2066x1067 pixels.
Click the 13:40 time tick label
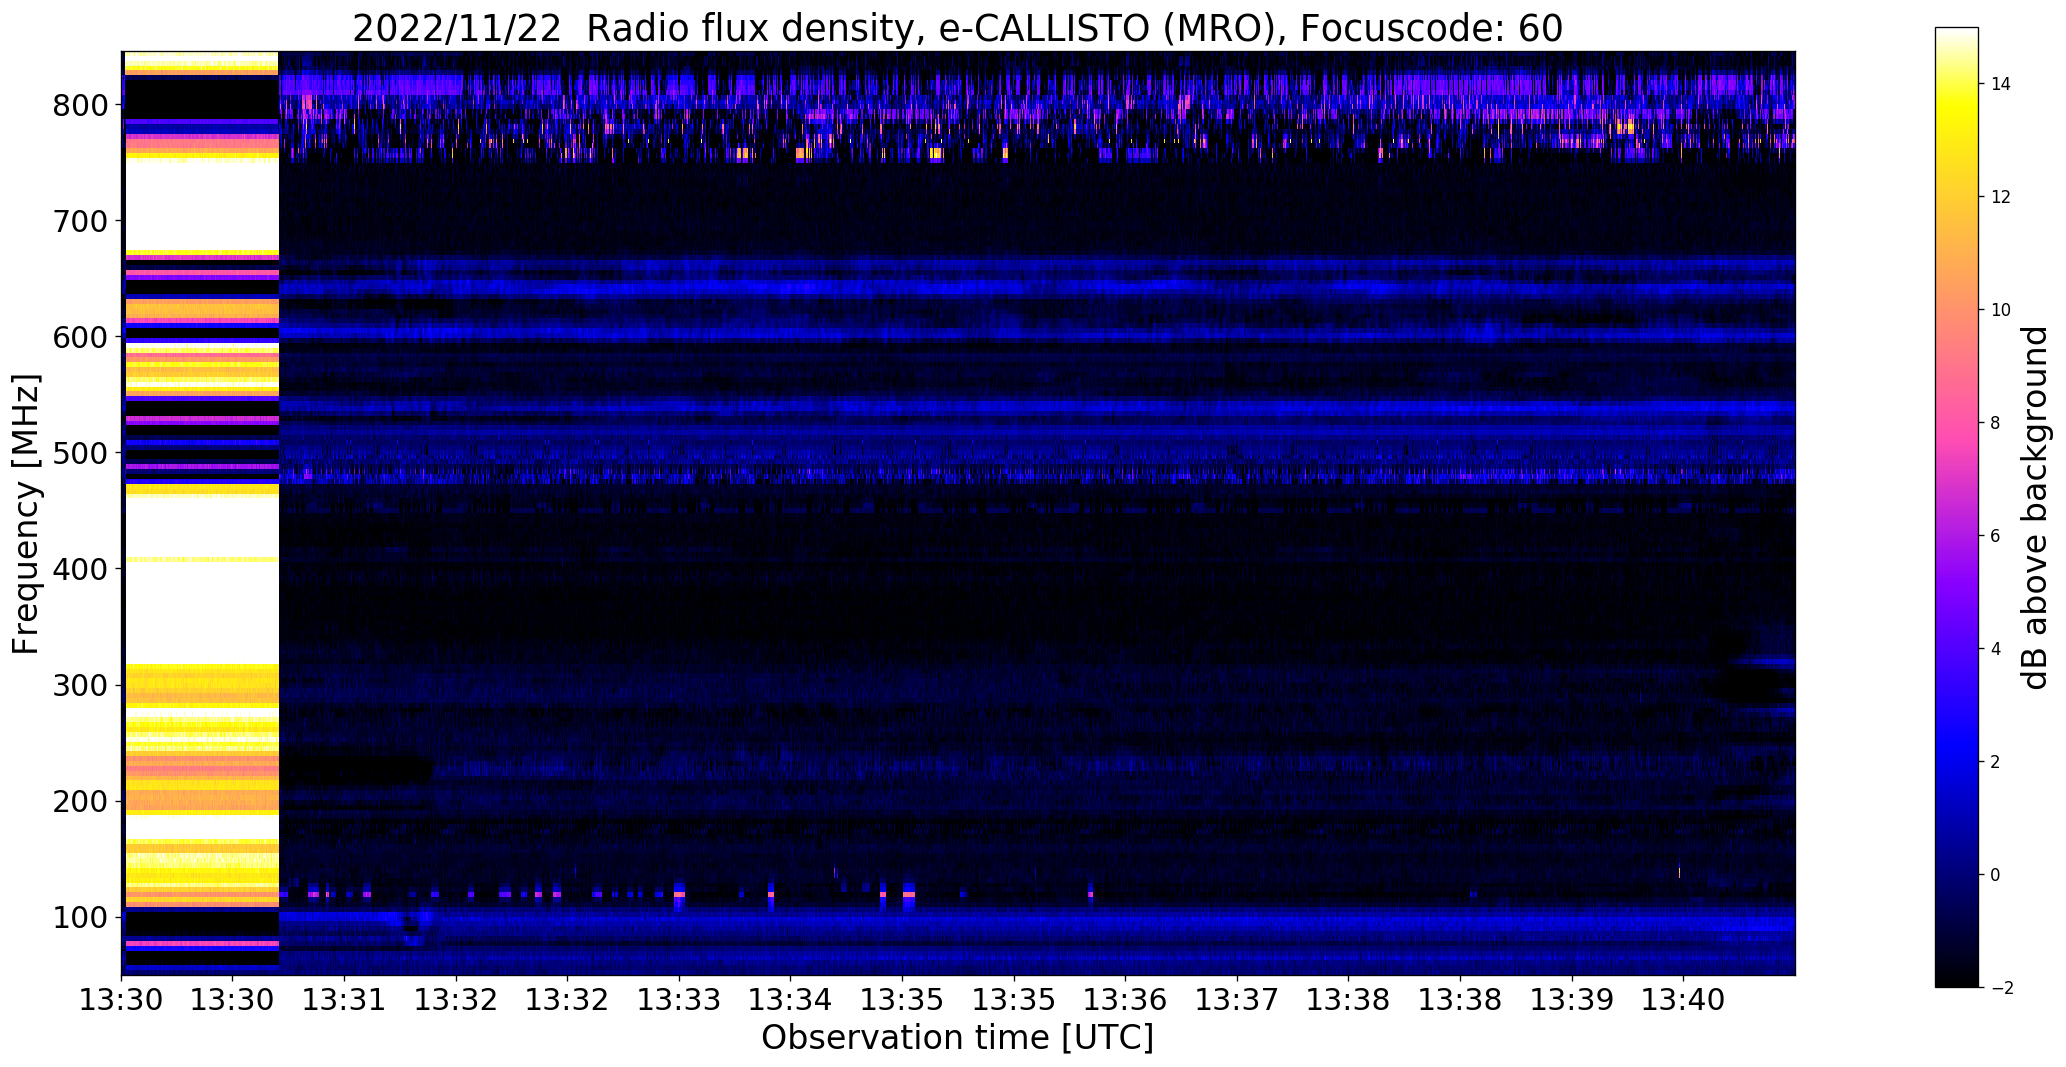tap(1683, 1000)
